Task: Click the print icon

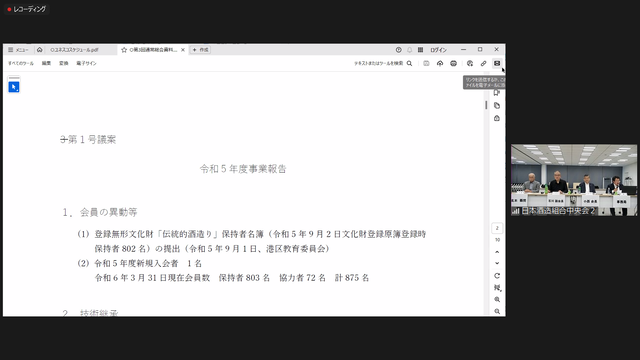Action: pyautogui.click(x=453, y=63)
